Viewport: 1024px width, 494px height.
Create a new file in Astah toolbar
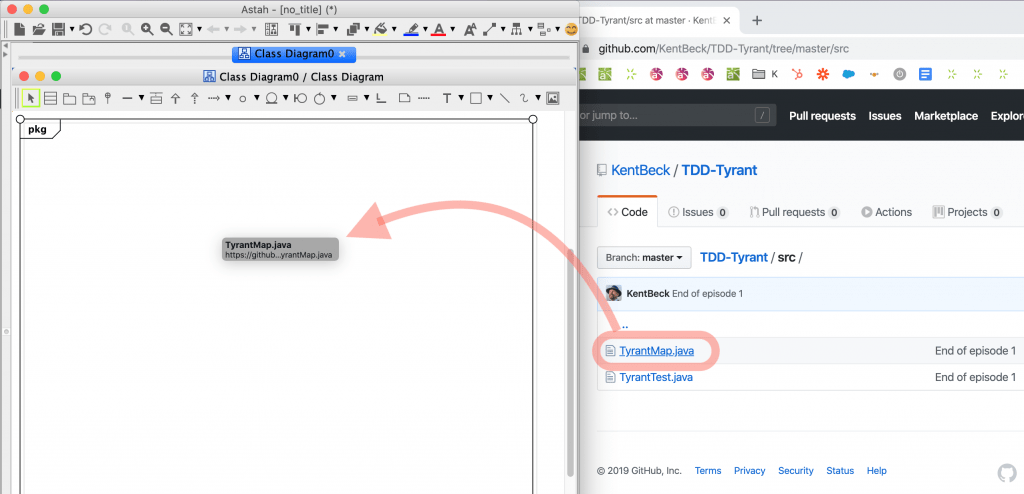(x=20, y=29)
